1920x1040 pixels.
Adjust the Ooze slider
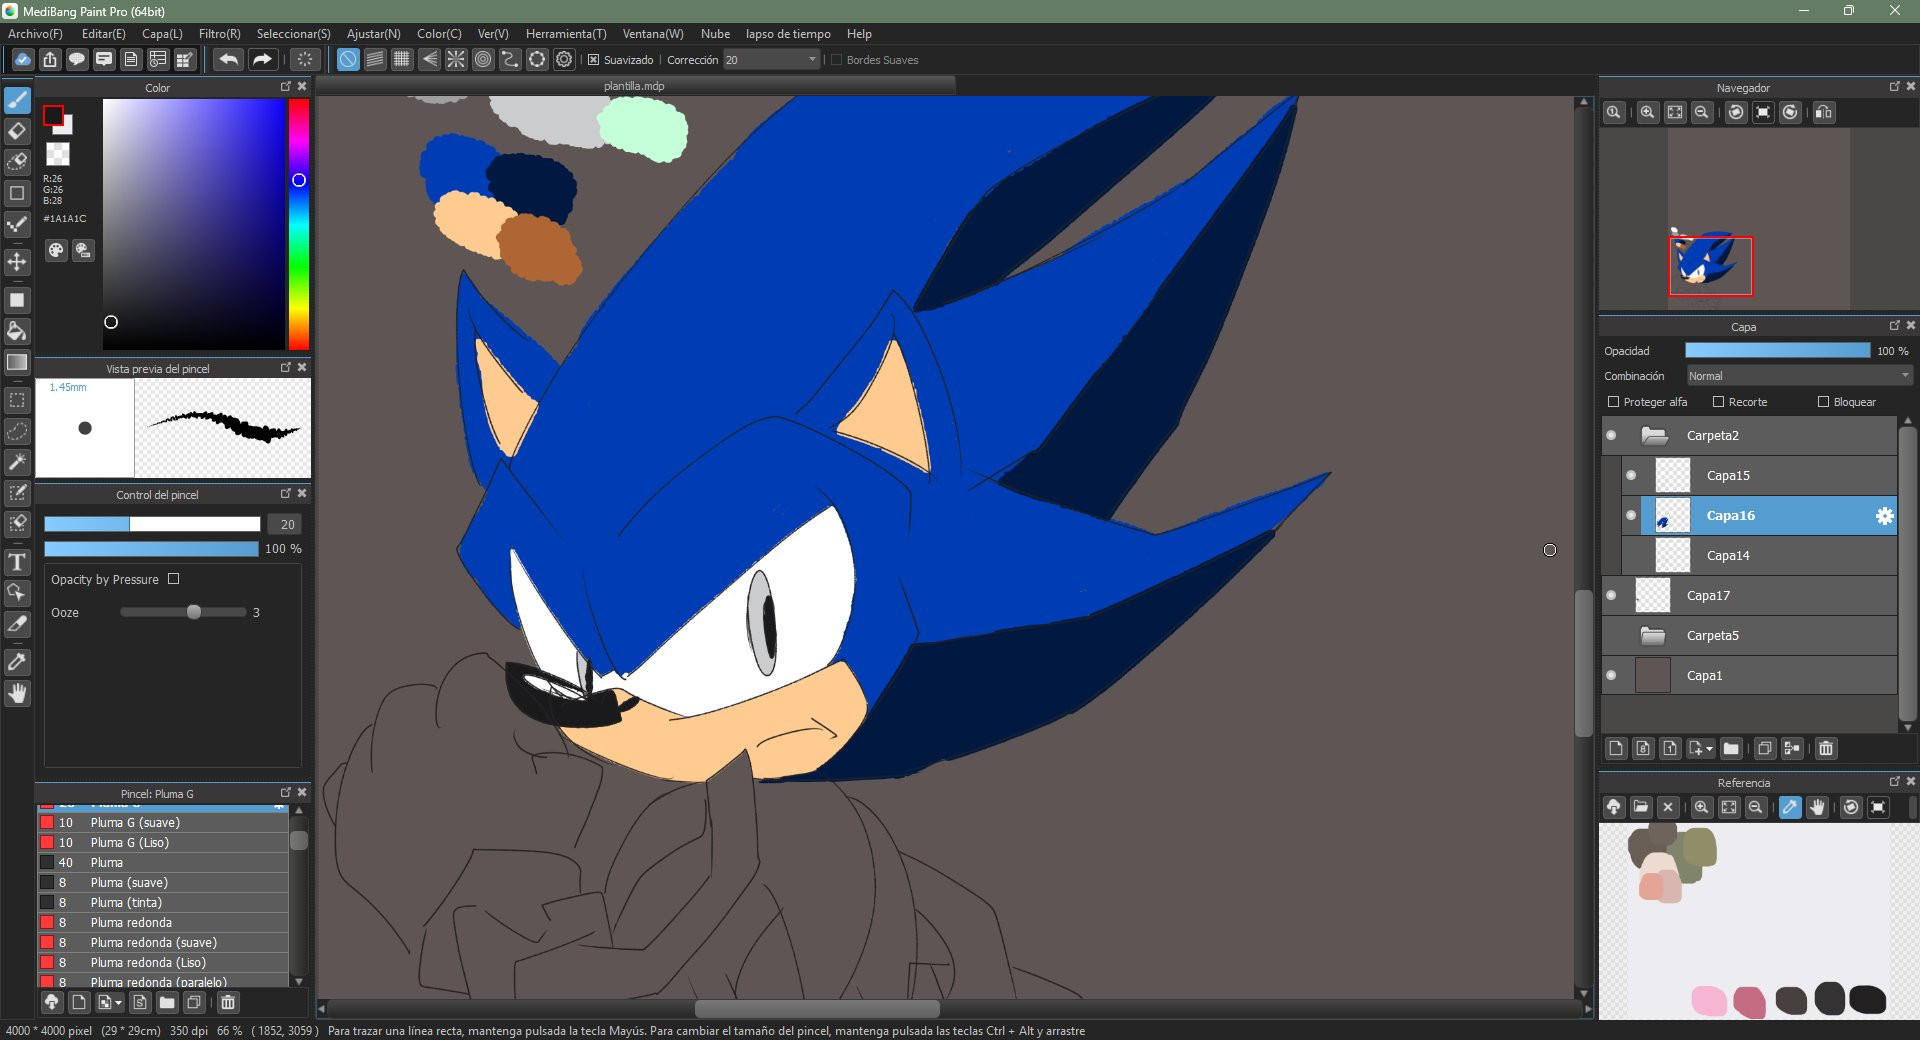184,612
